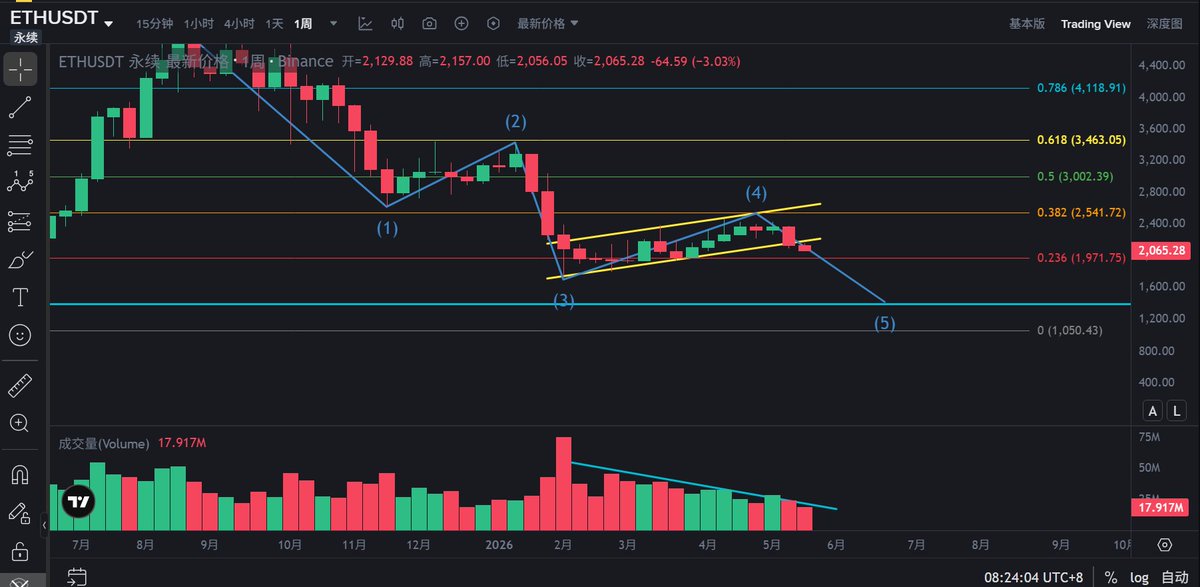The height and width of the screenshot is (587, 1200).
Task: Select the wave label (4)
Action: [756, 191]
